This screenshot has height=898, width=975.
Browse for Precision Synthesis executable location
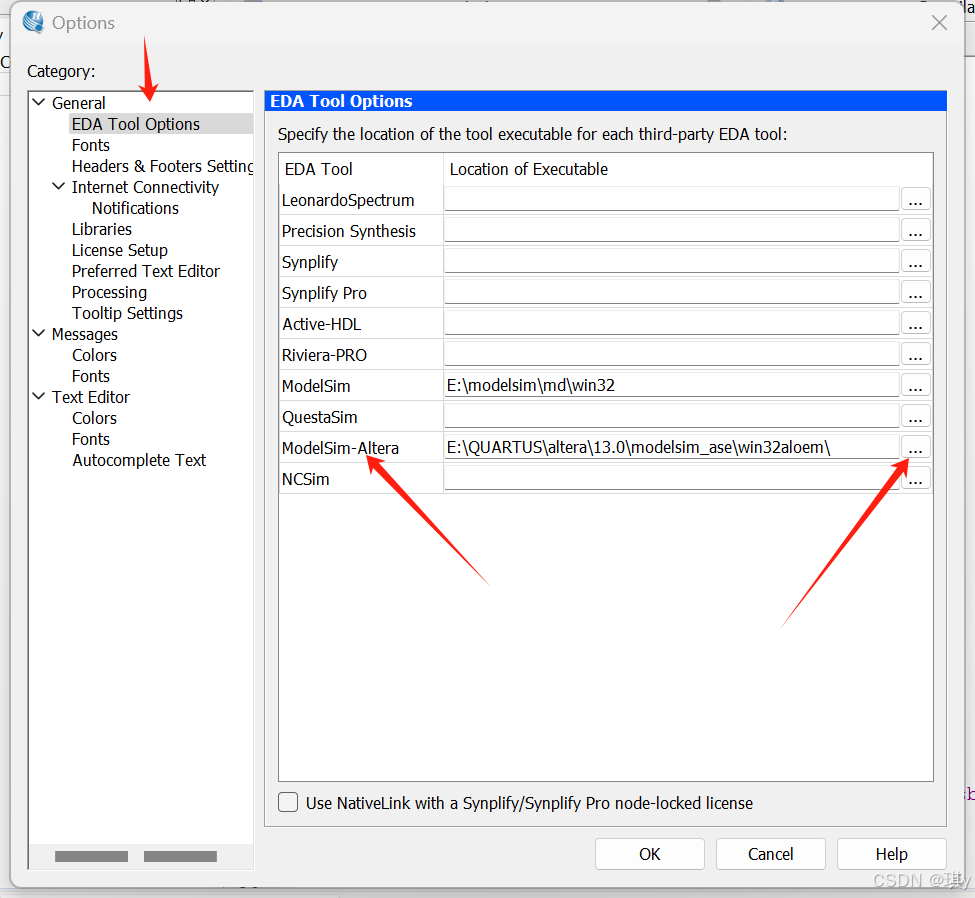(915, 231)
